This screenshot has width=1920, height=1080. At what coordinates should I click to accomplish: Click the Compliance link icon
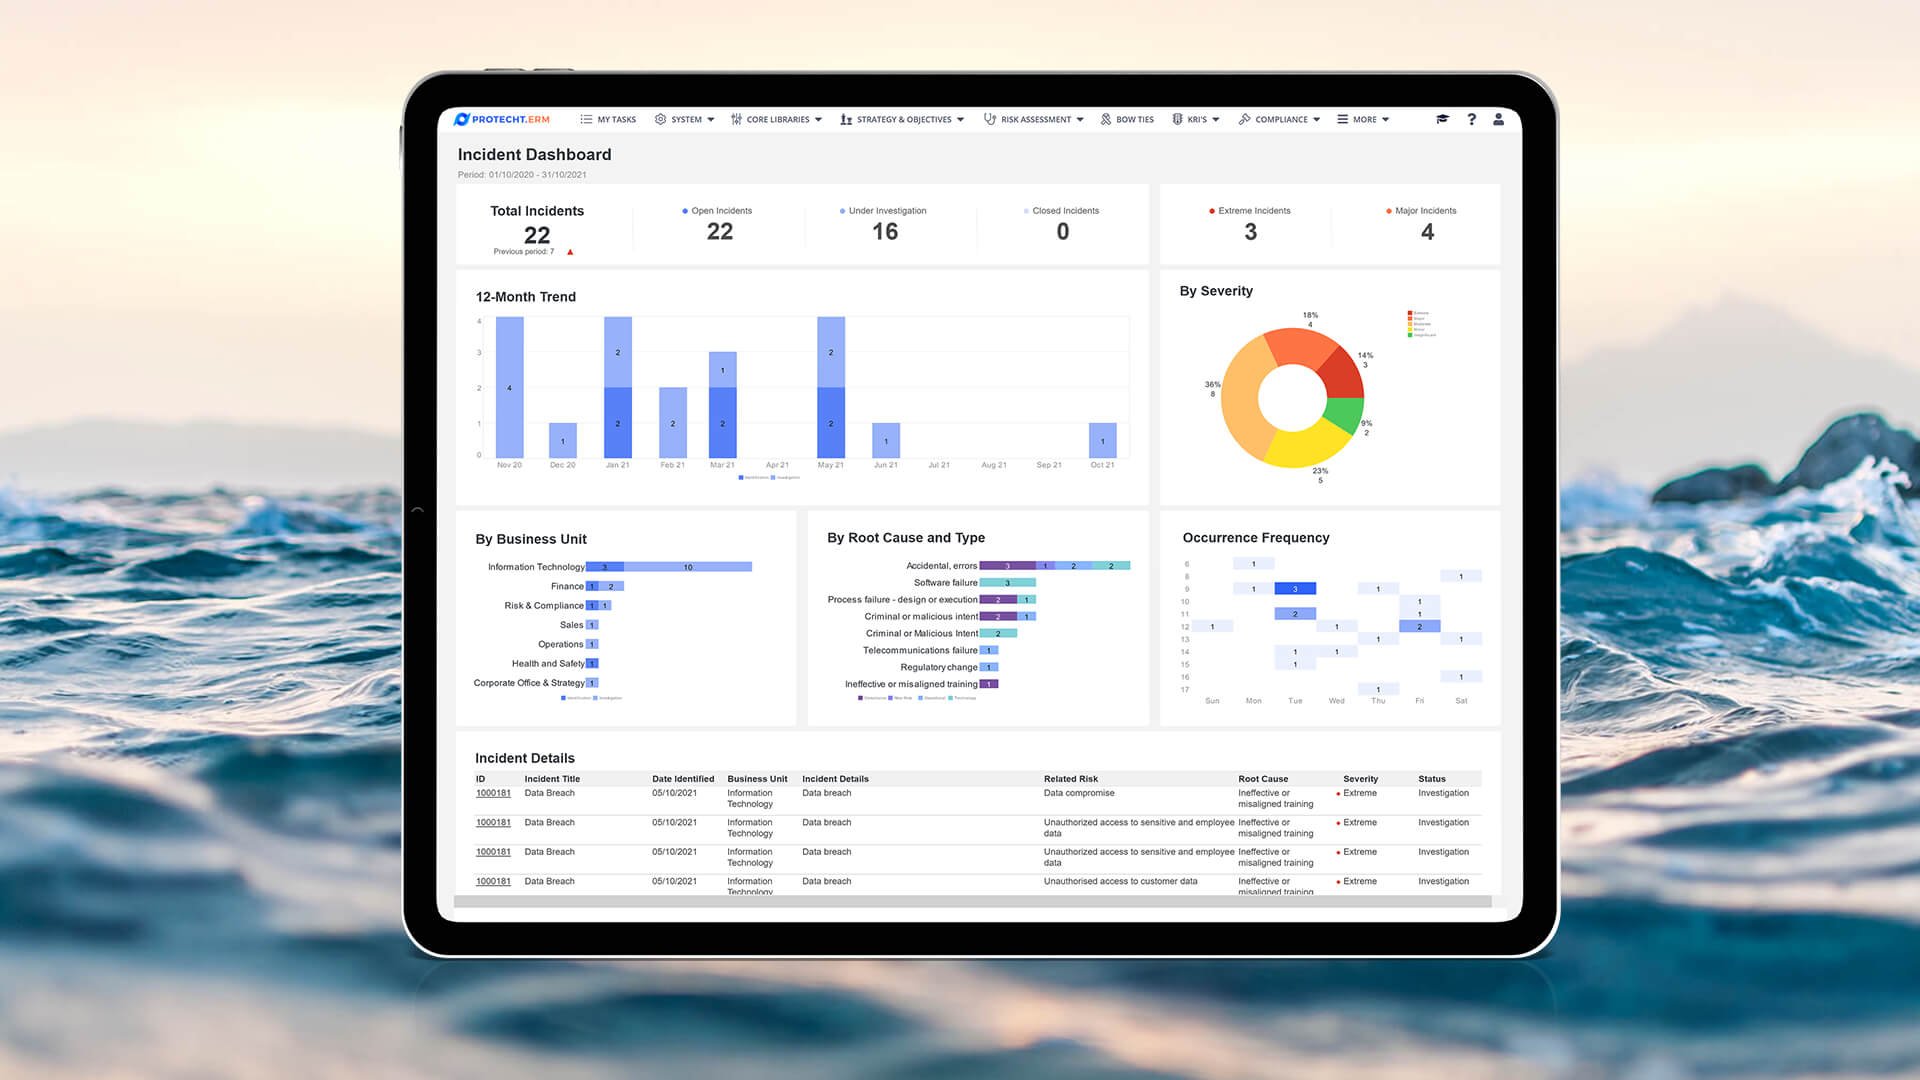(x=1246, y=119)
